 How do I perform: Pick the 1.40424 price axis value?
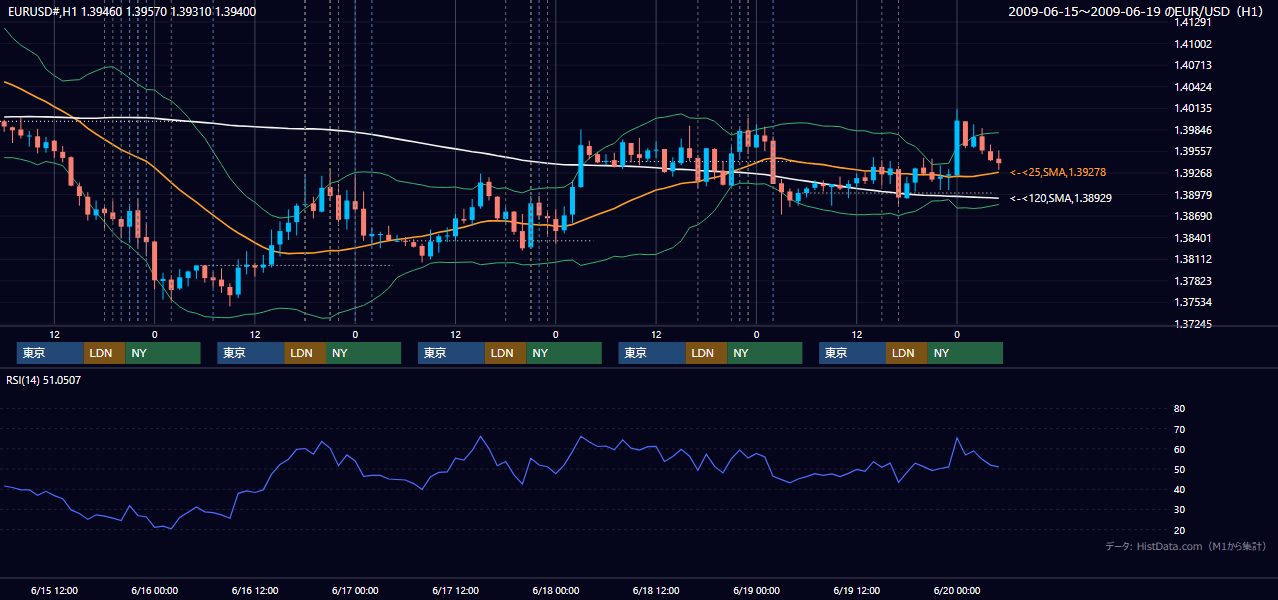(1194, 87)
